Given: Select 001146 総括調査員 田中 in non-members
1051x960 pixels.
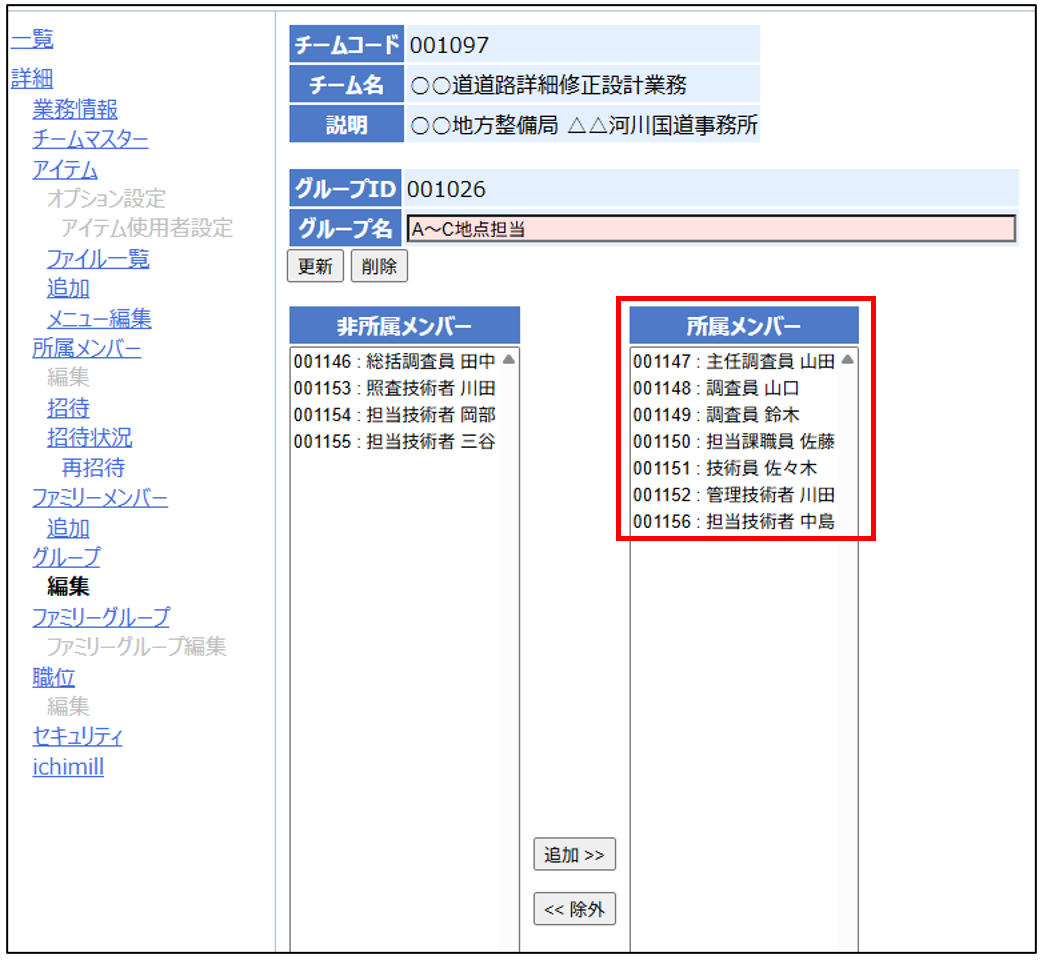Looking at the screenshot, I should click(x=394, y=361).
